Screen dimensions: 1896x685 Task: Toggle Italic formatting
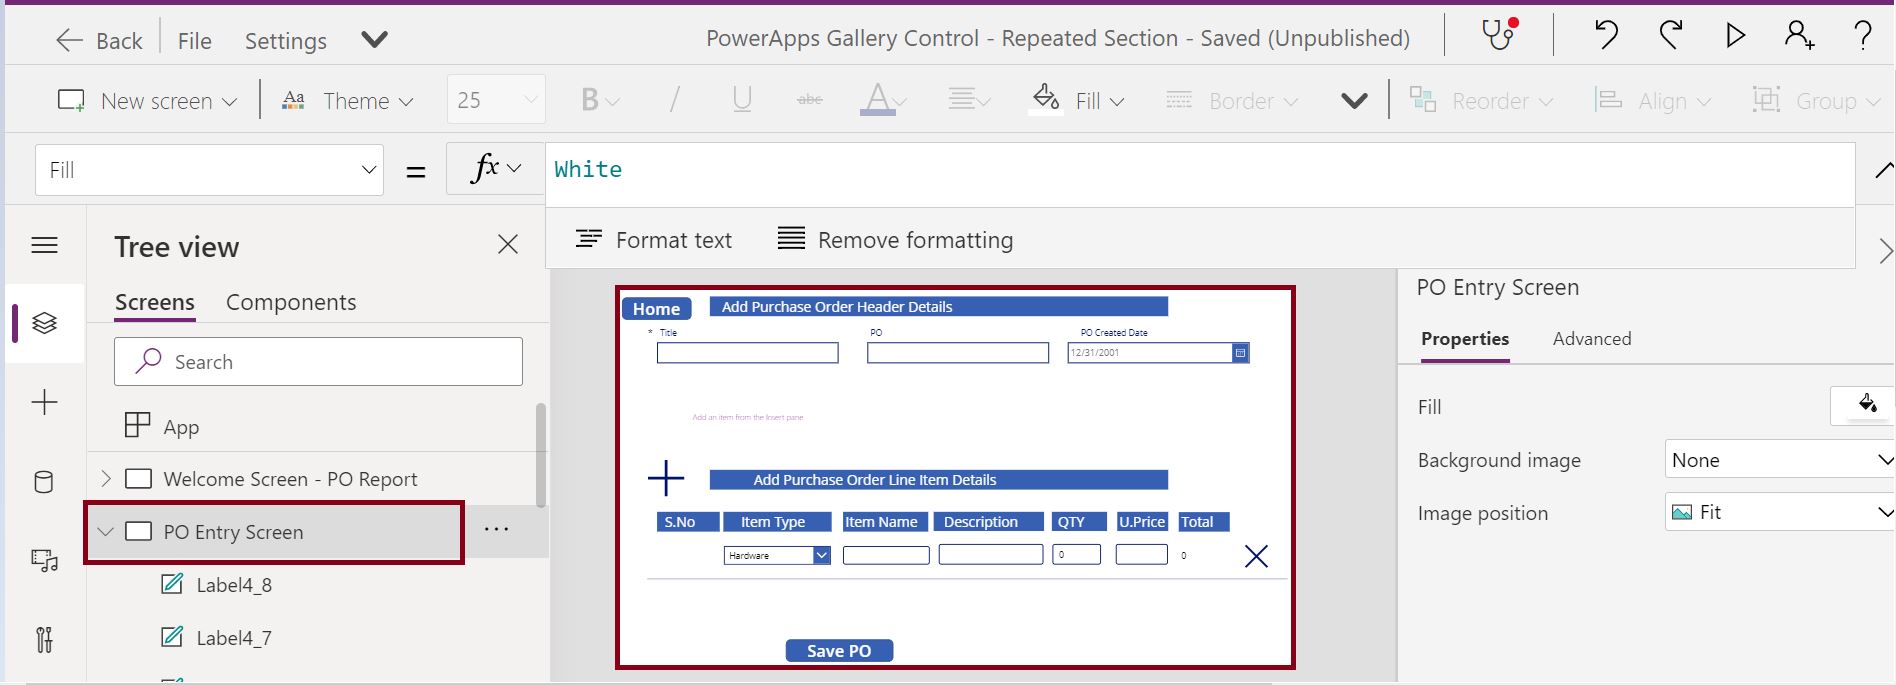click(x=675, y=100)
